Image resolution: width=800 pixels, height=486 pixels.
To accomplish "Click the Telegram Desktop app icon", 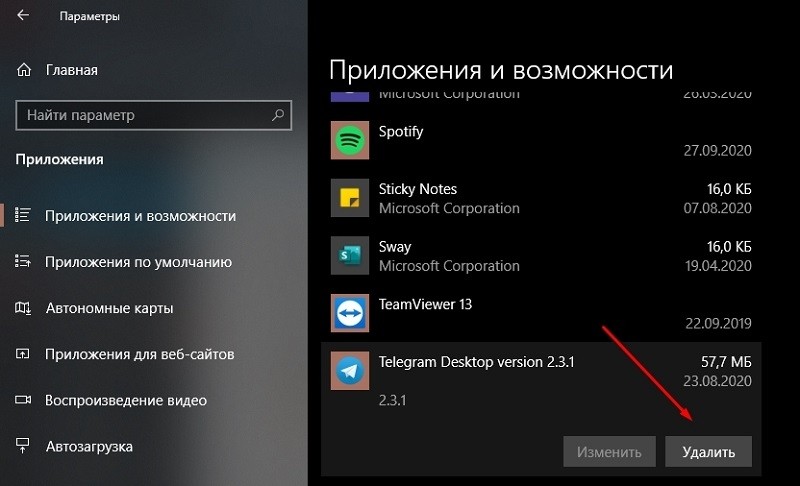I will click(x=349, y=371).
